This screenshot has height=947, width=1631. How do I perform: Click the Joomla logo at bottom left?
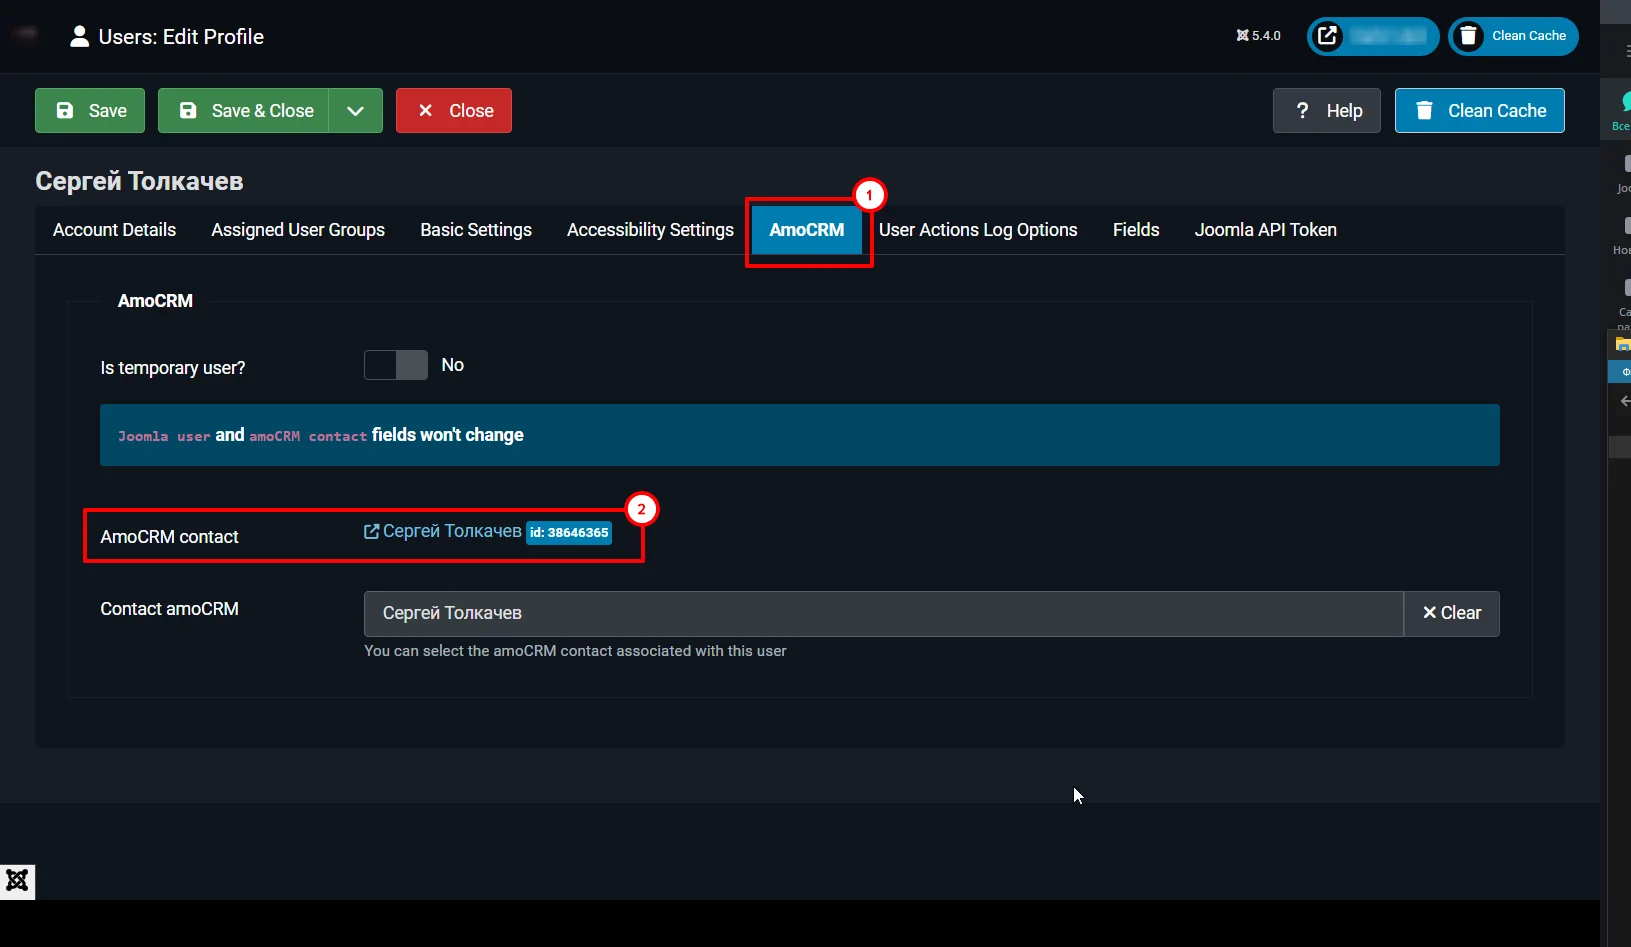(x=17, y=880)
